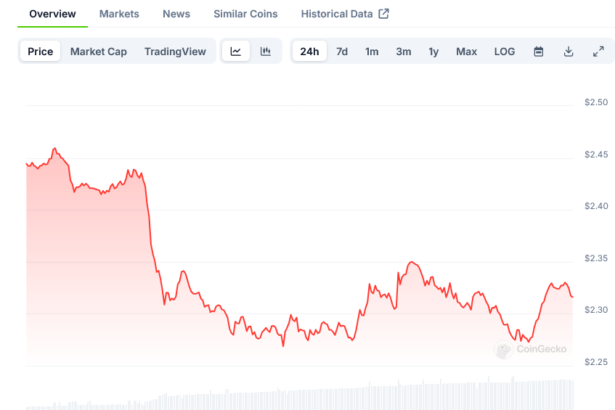Switch chart to Market Cap
Screen dimensions: 615x410
click(x=98, y=51)
